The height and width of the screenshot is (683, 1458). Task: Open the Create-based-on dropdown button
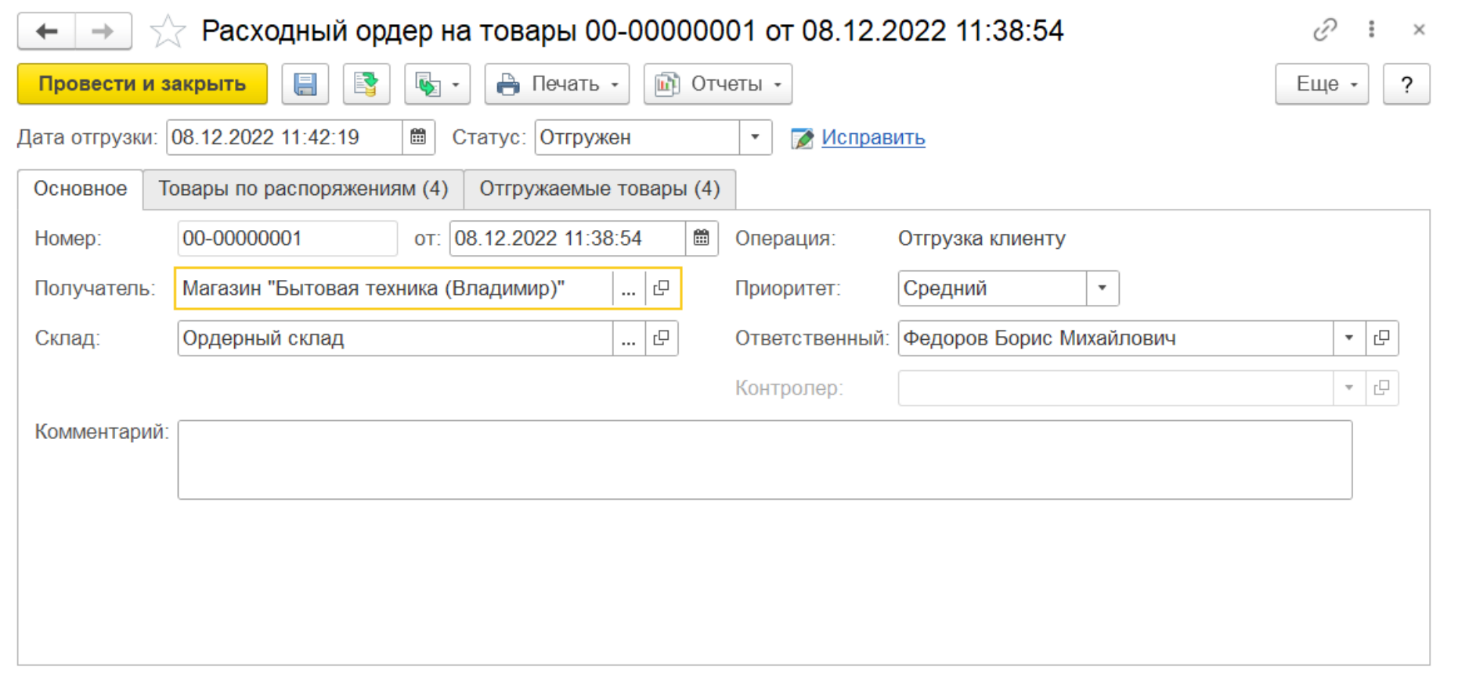[437, 85]
